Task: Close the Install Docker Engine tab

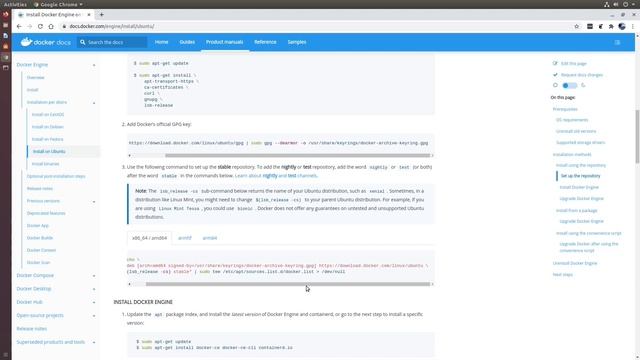Action: [89, 15]
